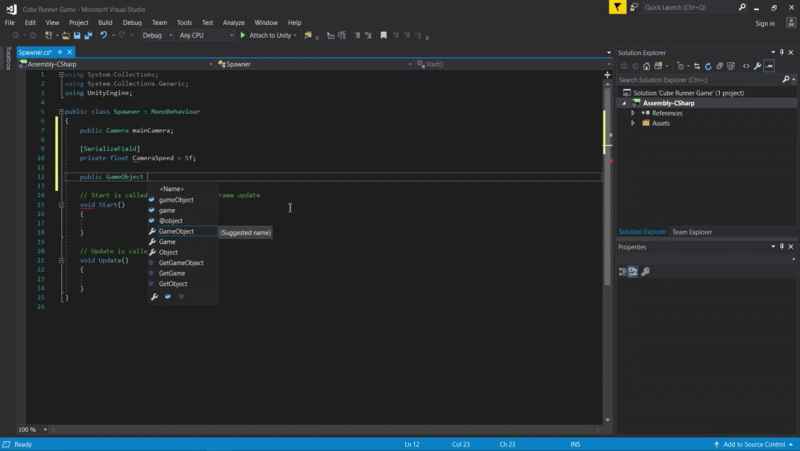Click the green Attach to Unity play icon

coord(243,35)
